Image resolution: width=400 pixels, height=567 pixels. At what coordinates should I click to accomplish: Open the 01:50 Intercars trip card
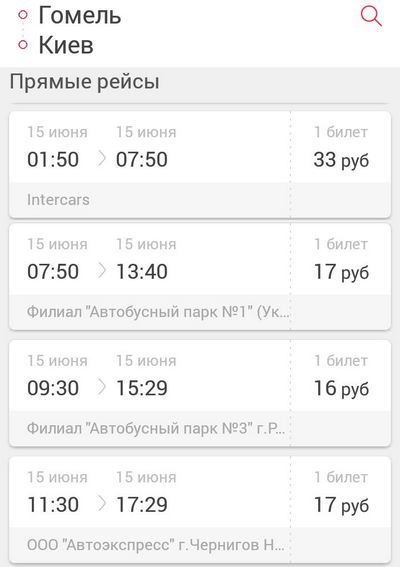[200, 165]
